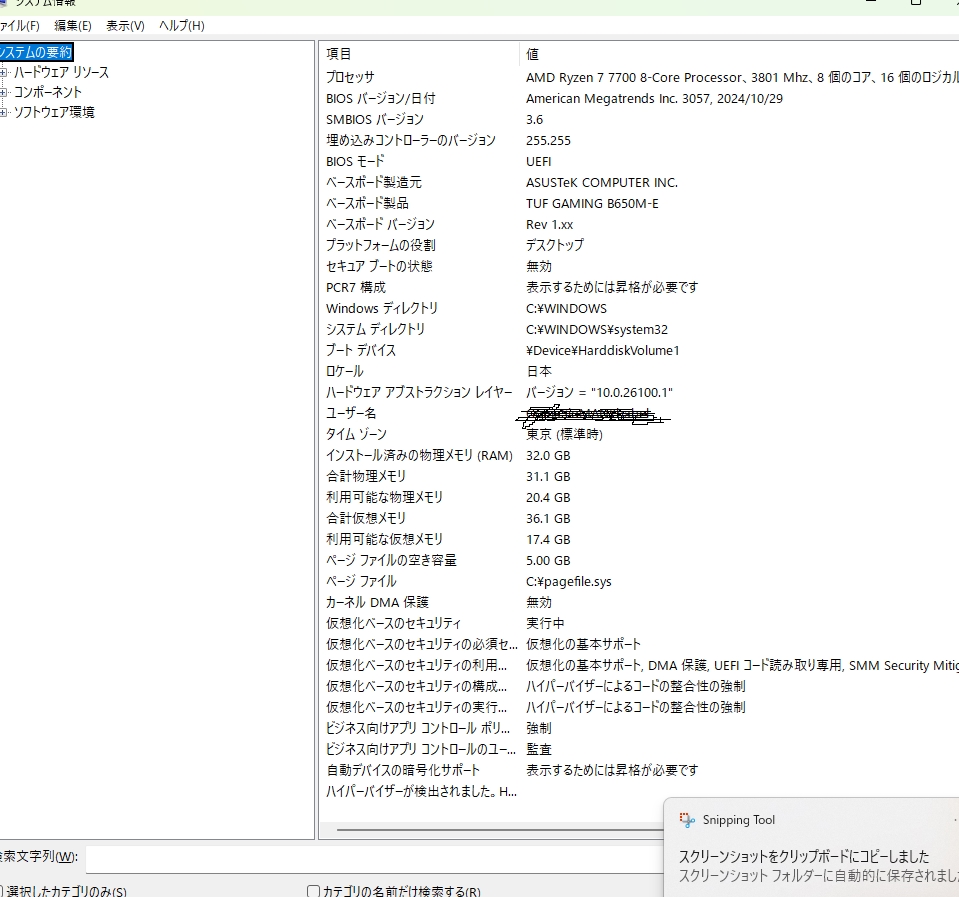Screen dimensions: 959x897
Task: Expand the コンポーネント plus box
Action: 4,93
